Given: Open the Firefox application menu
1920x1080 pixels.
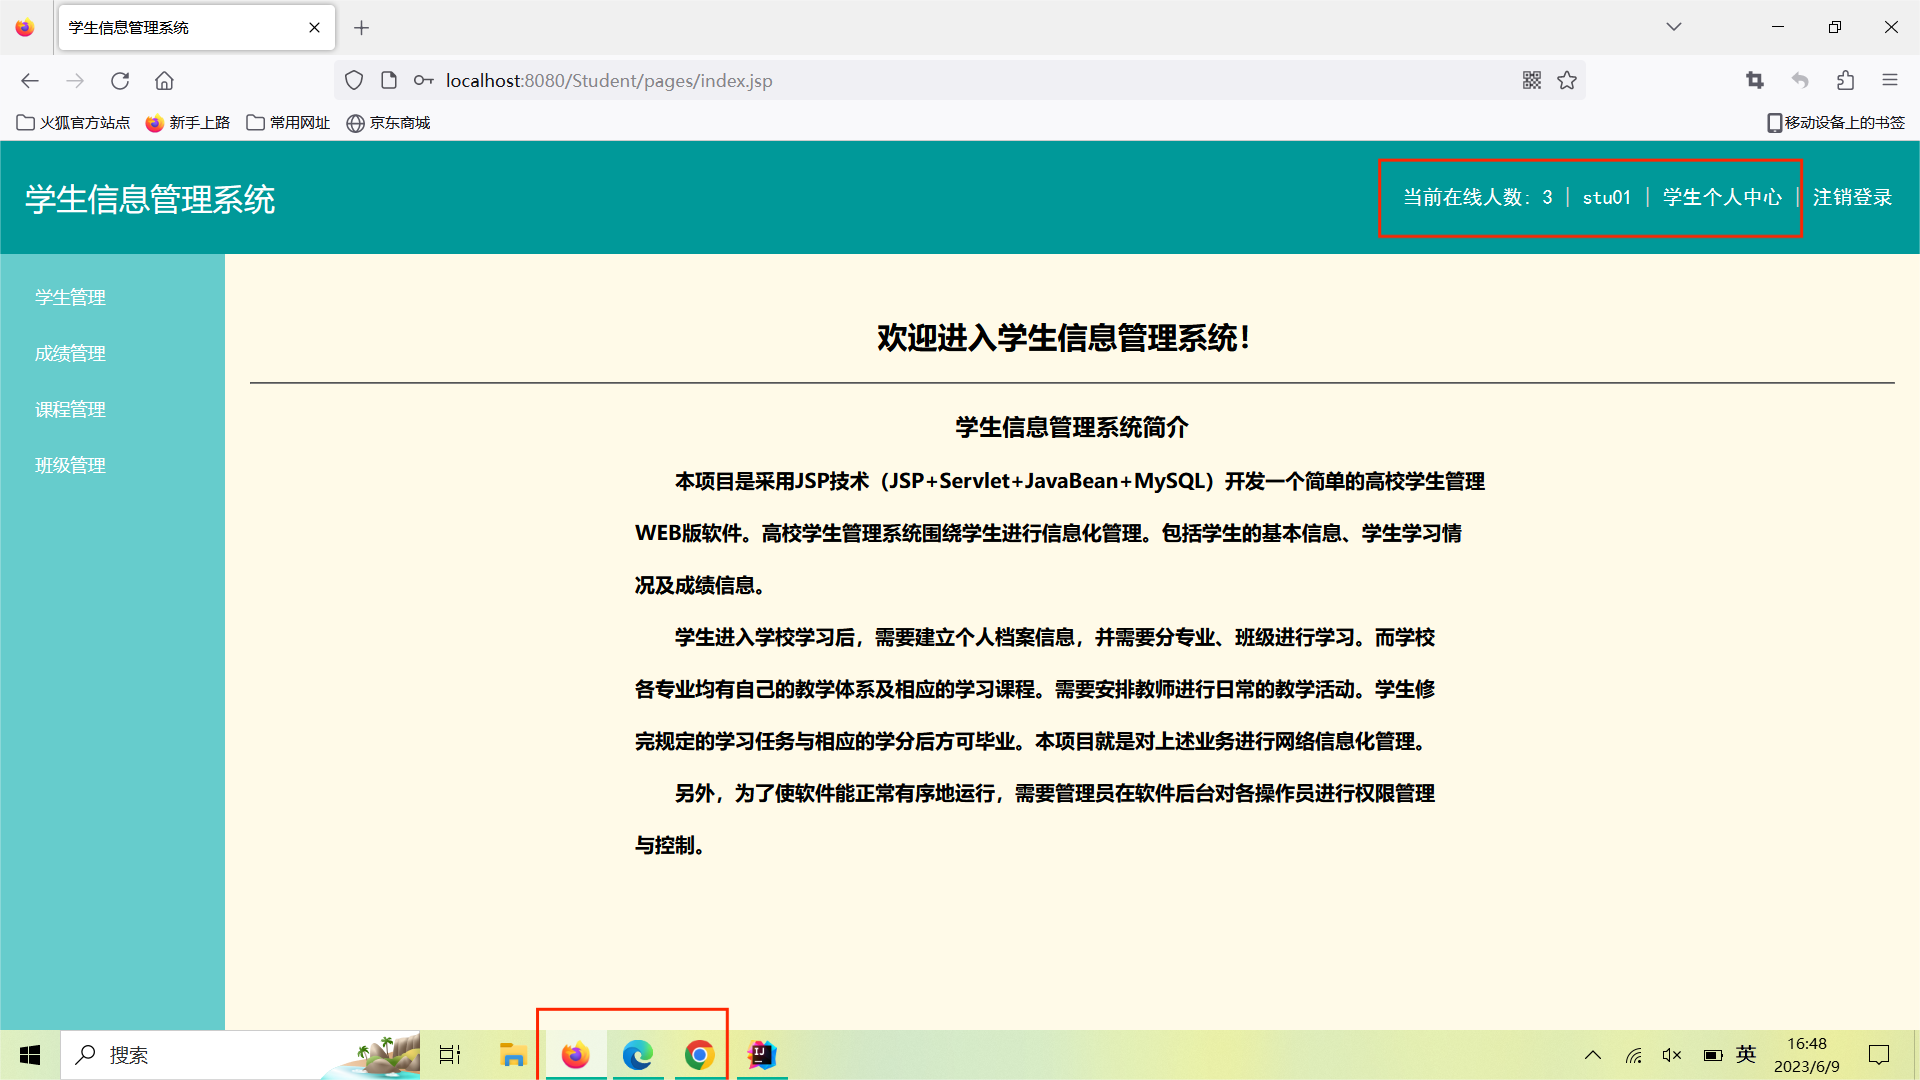Looking at the screenshot, I should pos(1890,80).
